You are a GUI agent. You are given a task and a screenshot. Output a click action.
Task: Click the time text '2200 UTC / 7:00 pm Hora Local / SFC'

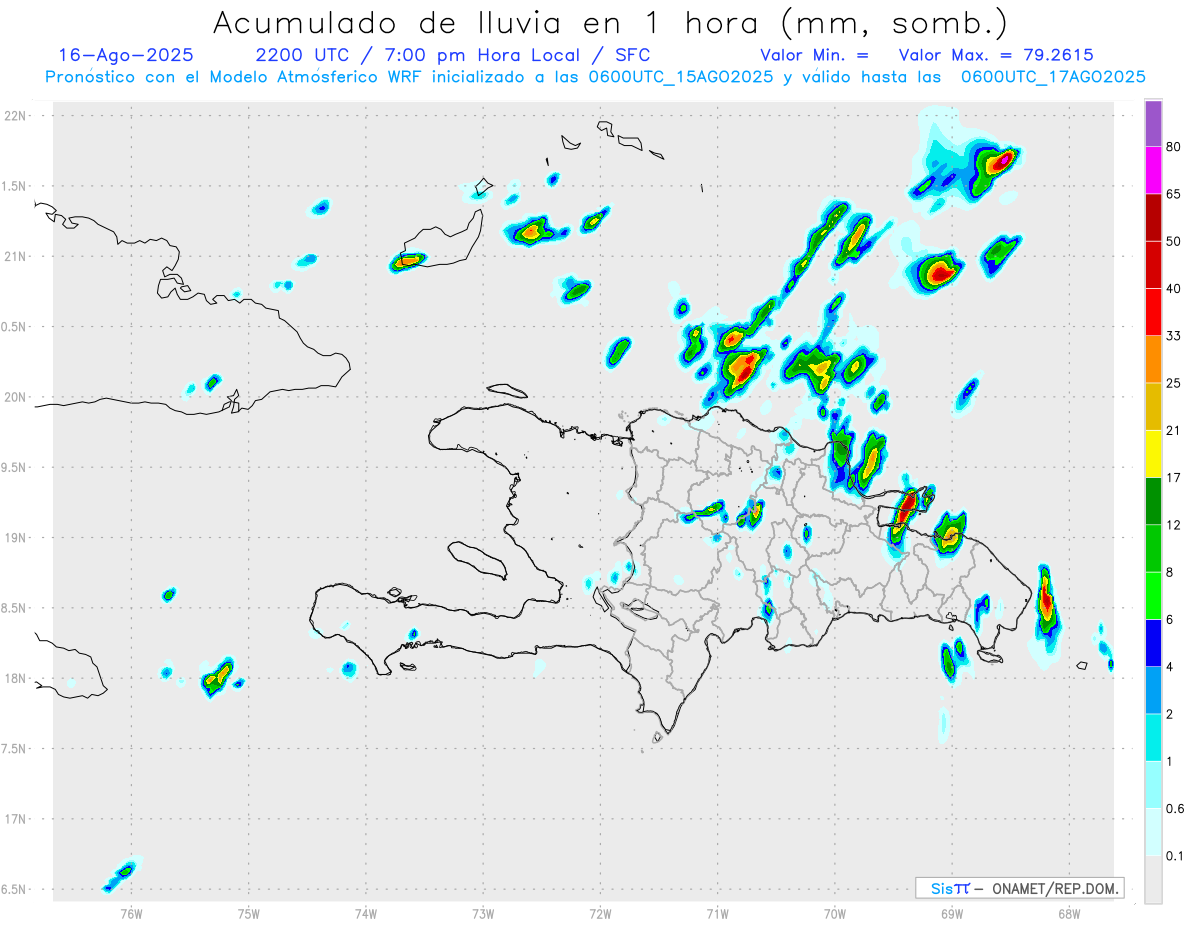[453, 55]
